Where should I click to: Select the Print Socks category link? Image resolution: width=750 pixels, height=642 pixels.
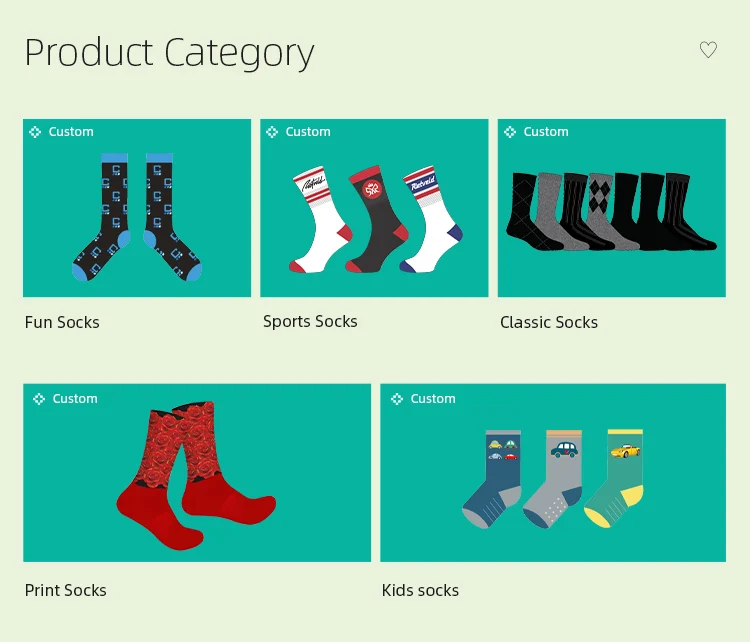pos(66,590)
